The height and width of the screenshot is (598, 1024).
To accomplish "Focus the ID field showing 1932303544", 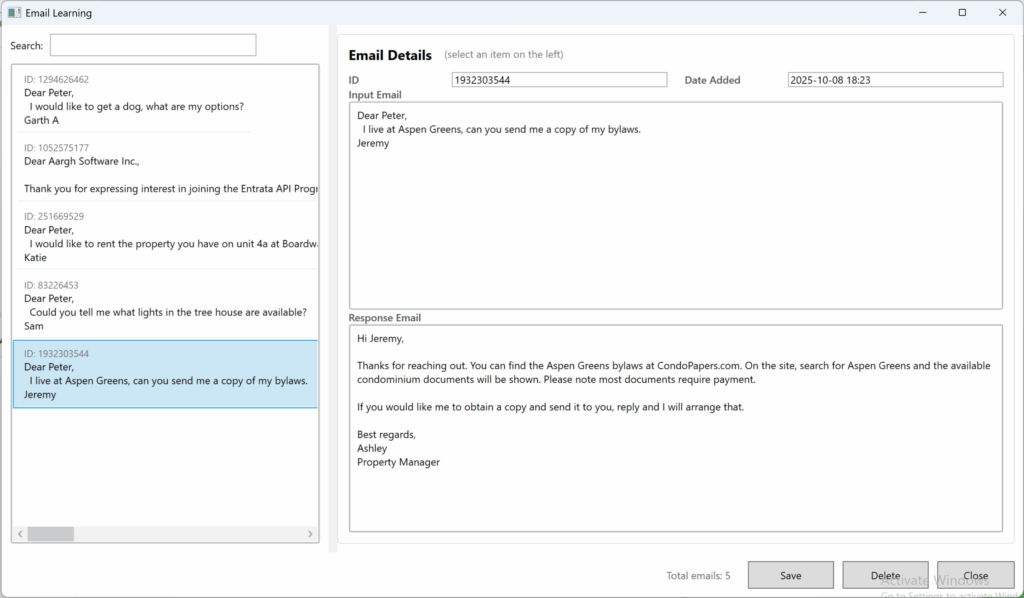I will coord(559,80).
